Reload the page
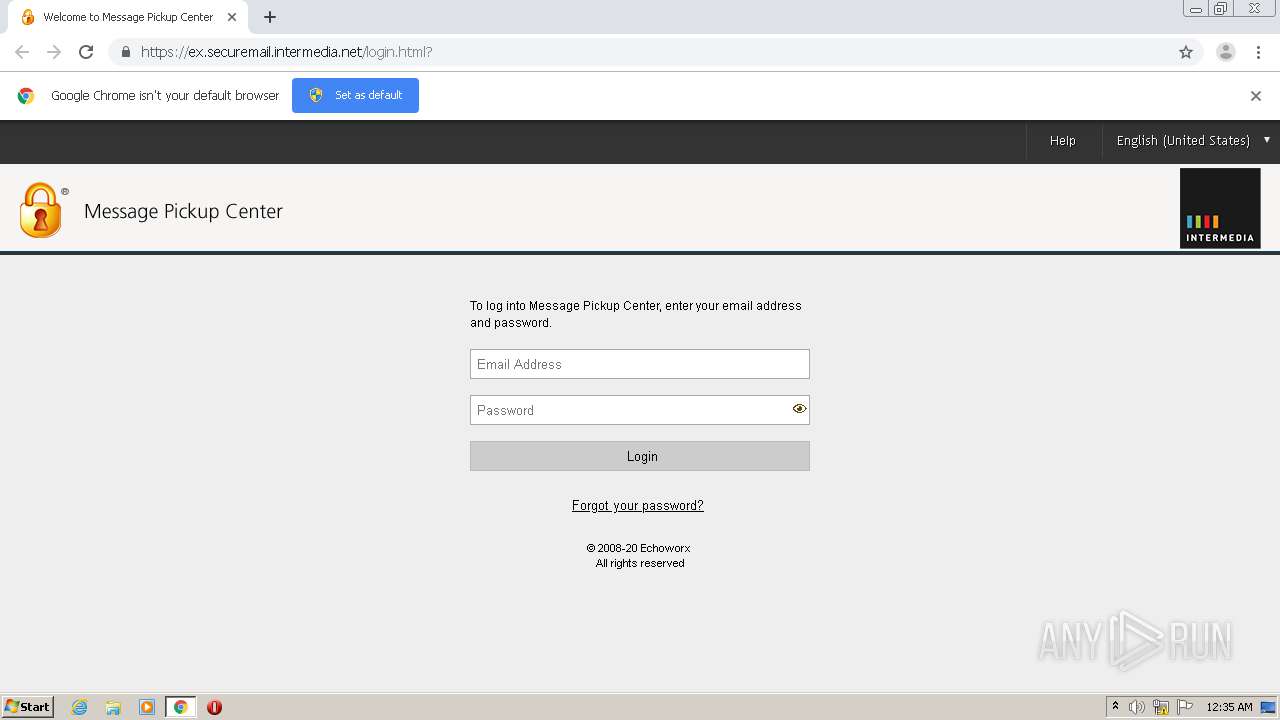The height and width of the screenshot is (720, 1280). point(86,52)
